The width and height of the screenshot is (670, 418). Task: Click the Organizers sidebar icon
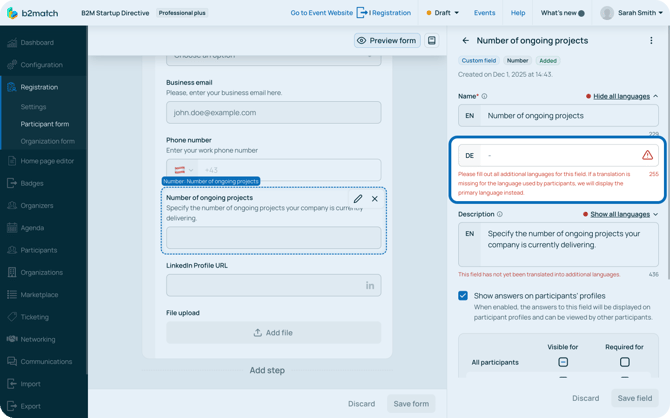pos(12,205)
